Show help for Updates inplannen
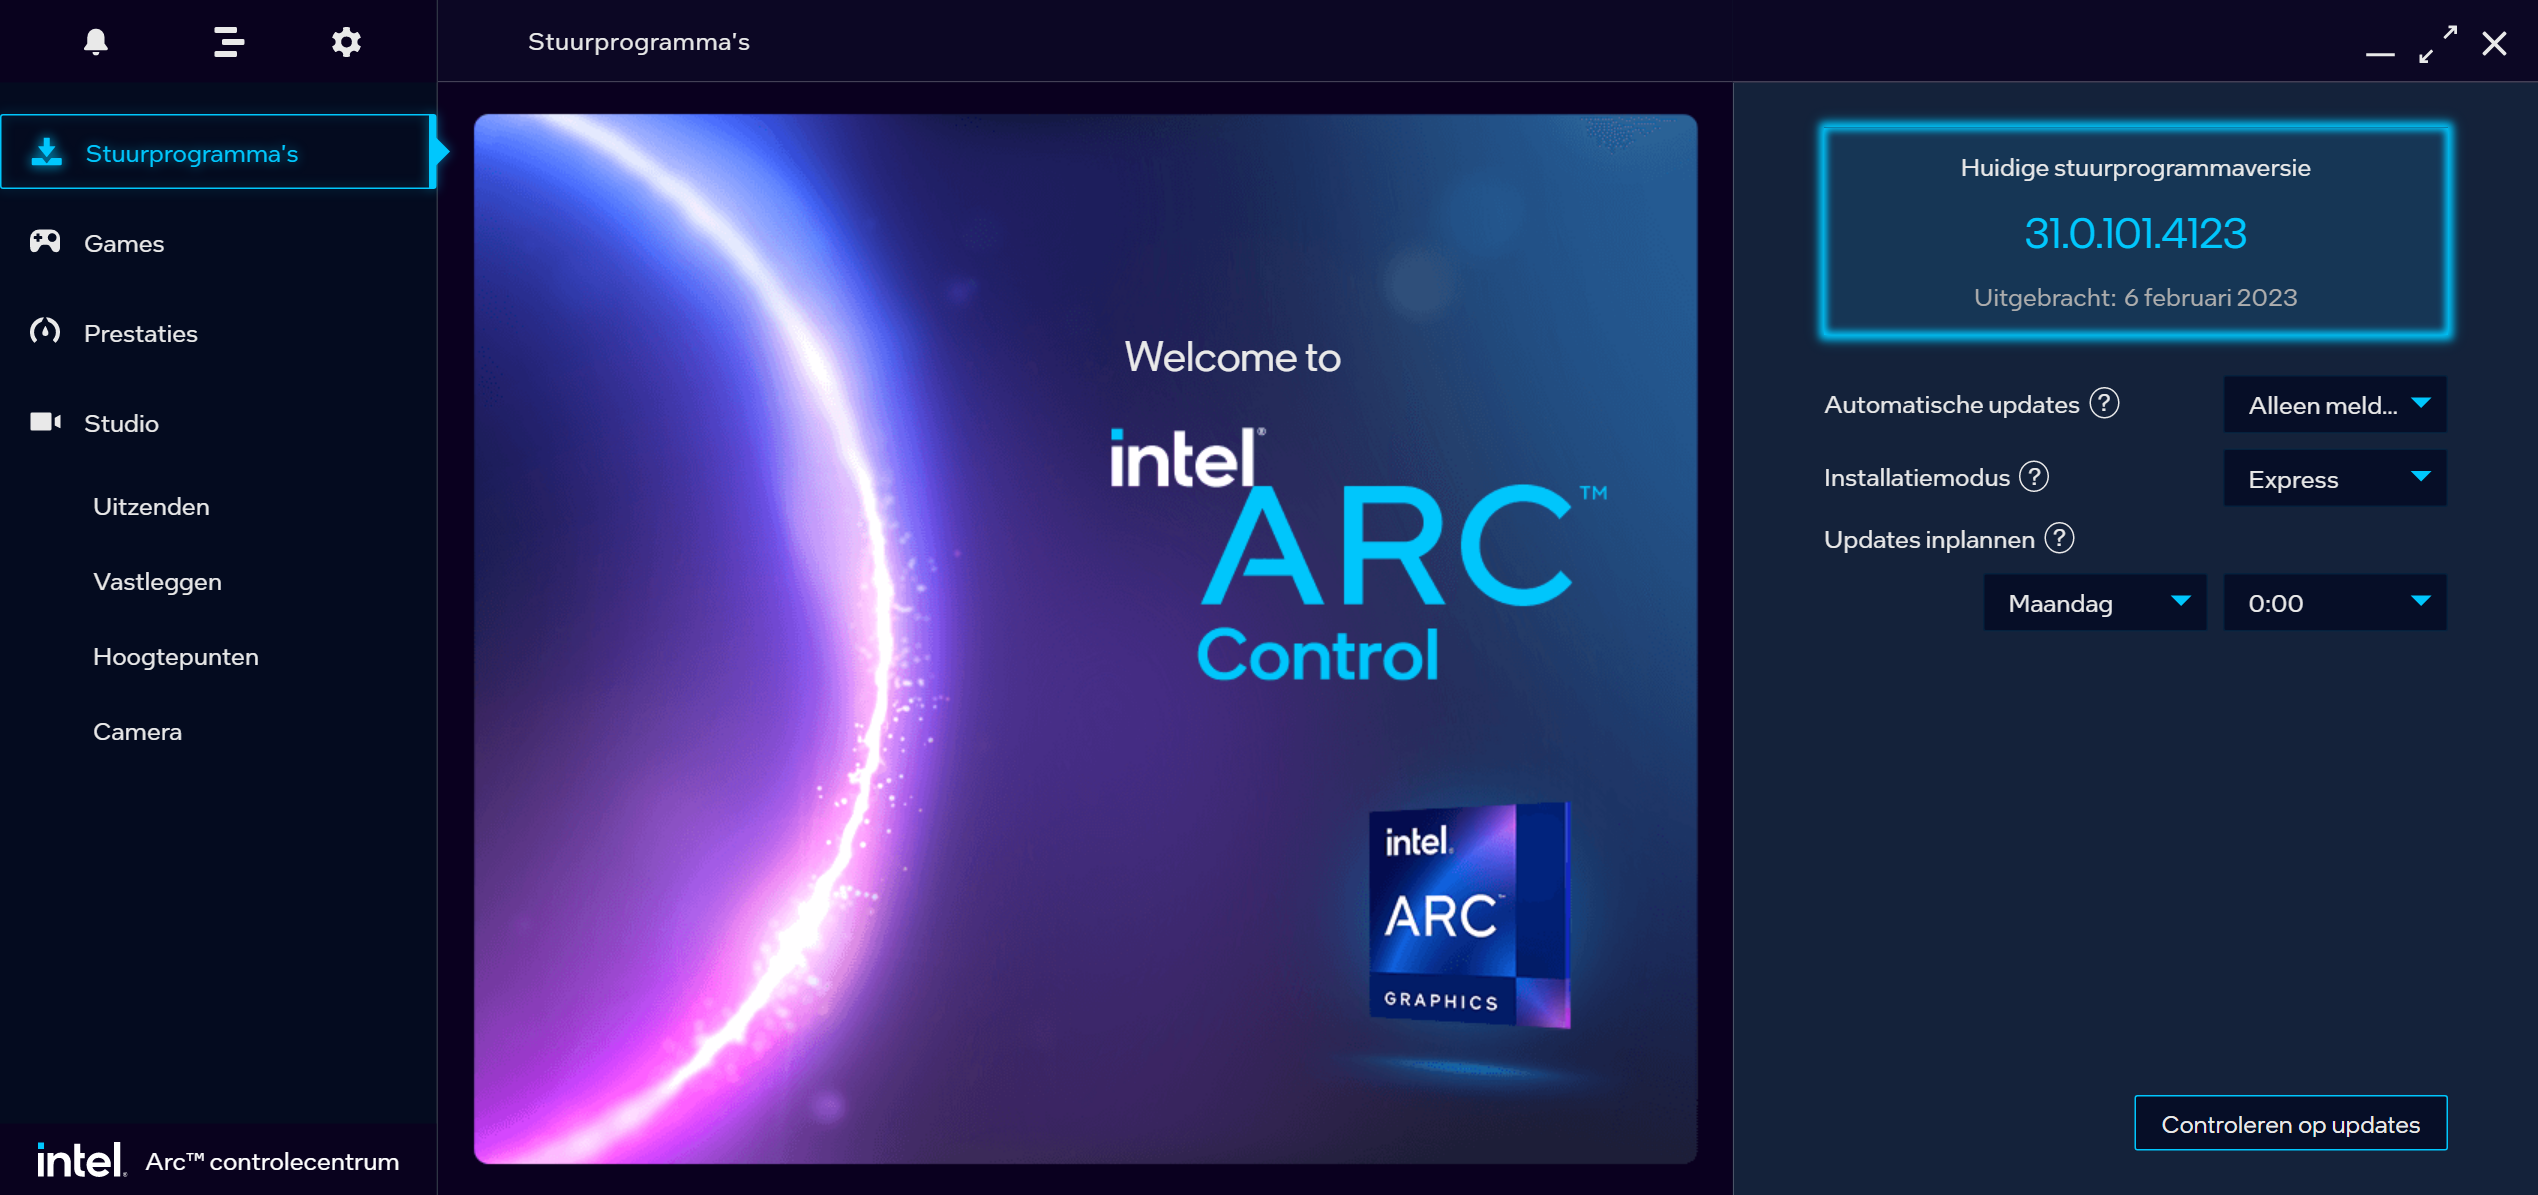Image resolution: width=2538 pixels, height=1195 pixels. 2059,538
